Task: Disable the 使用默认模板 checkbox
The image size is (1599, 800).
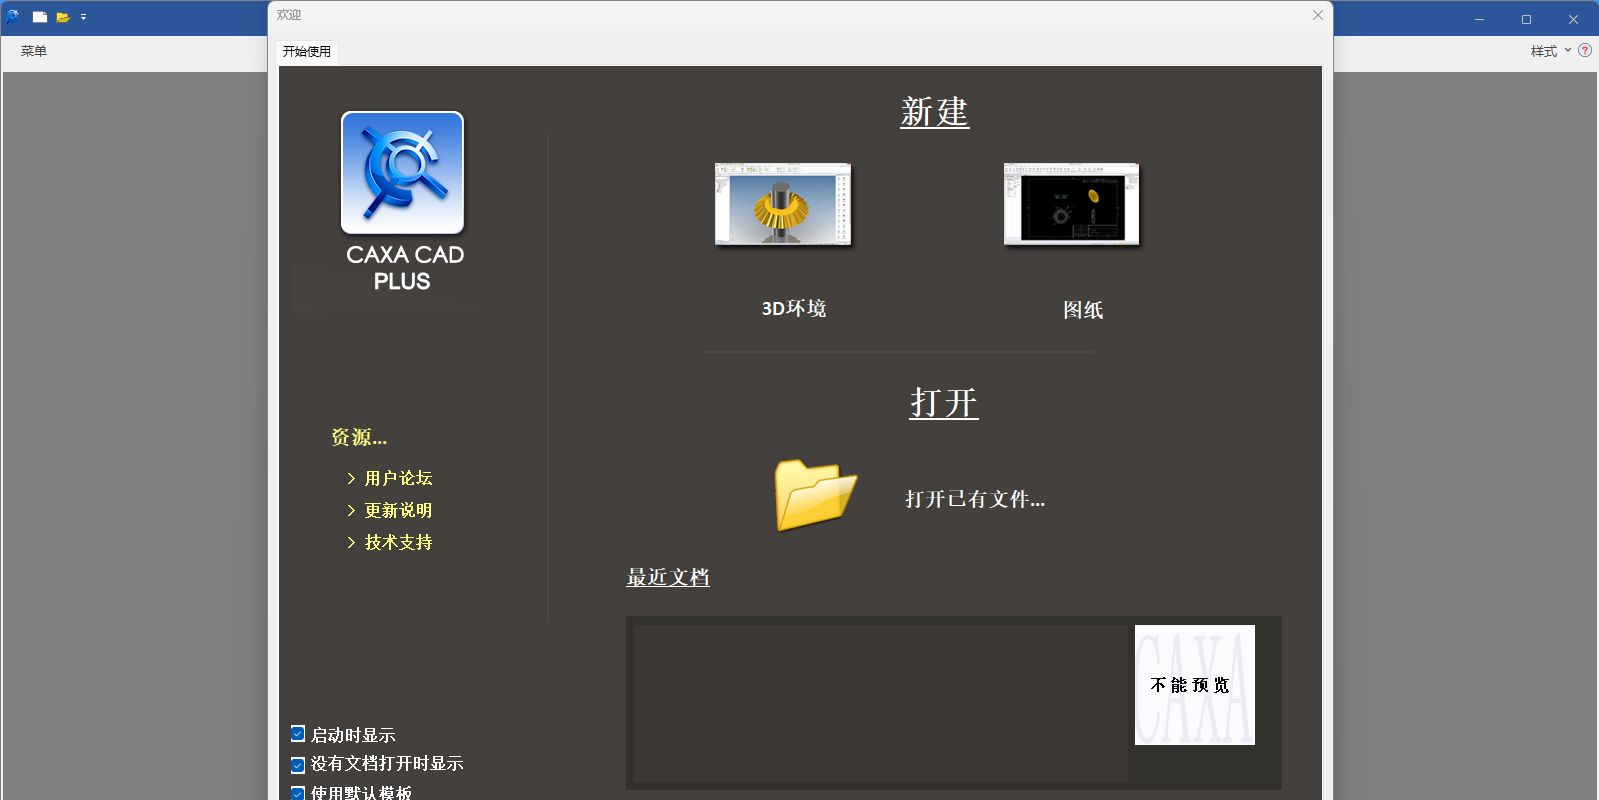Action: (298, 793)
